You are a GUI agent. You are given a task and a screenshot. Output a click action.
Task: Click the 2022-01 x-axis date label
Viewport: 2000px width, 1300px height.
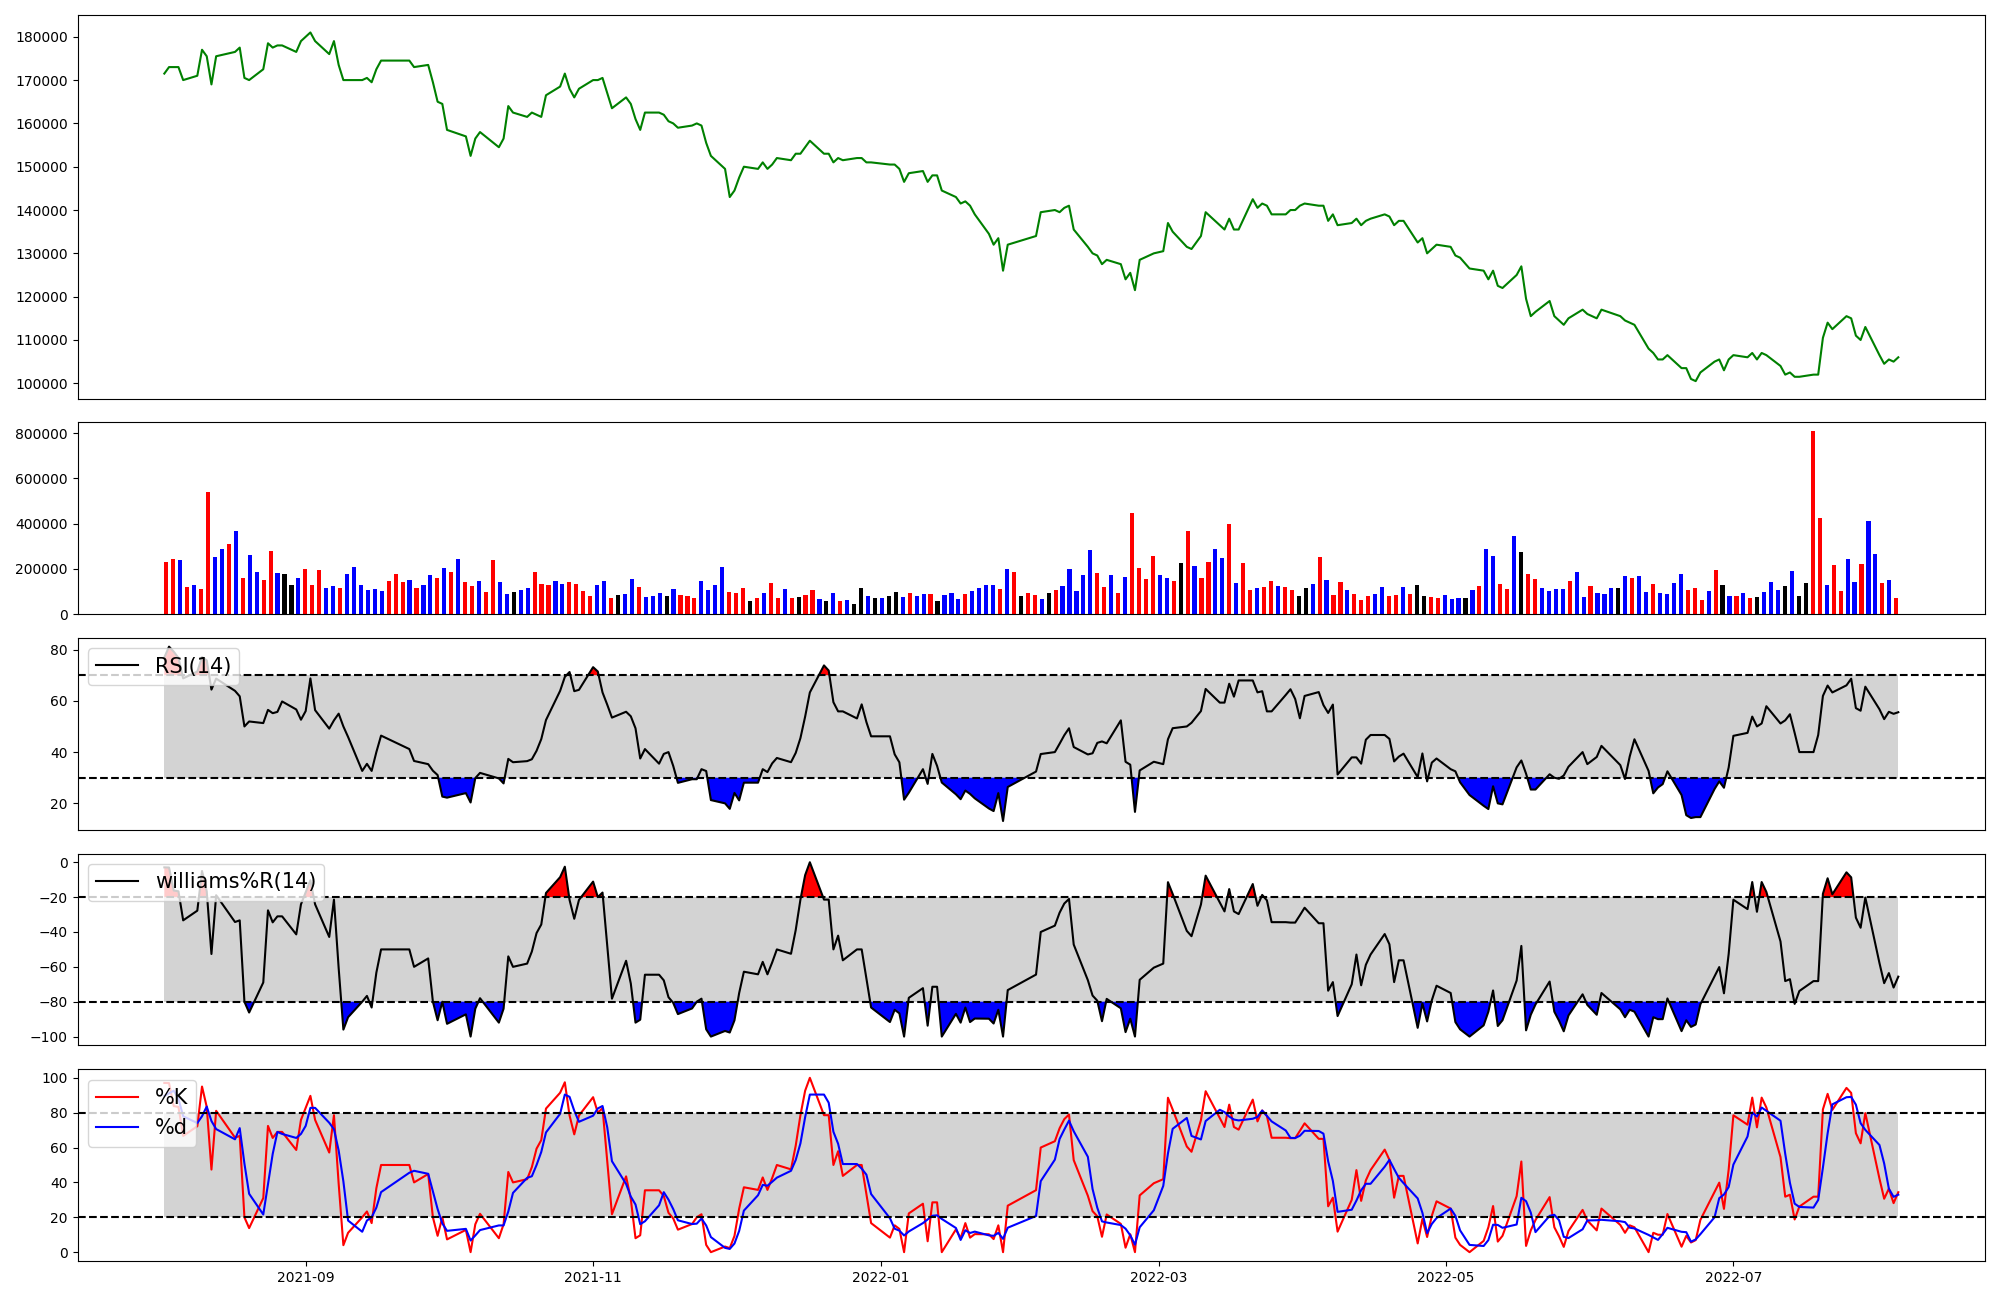pos(881,1277)
